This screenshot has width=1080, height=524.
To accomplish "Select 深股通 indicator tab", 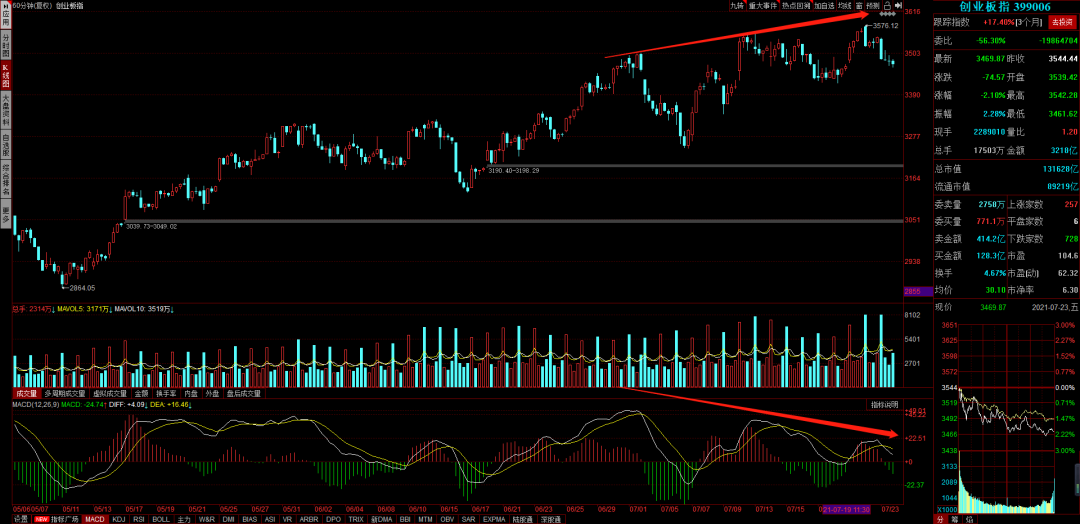I will pos(552,519).
